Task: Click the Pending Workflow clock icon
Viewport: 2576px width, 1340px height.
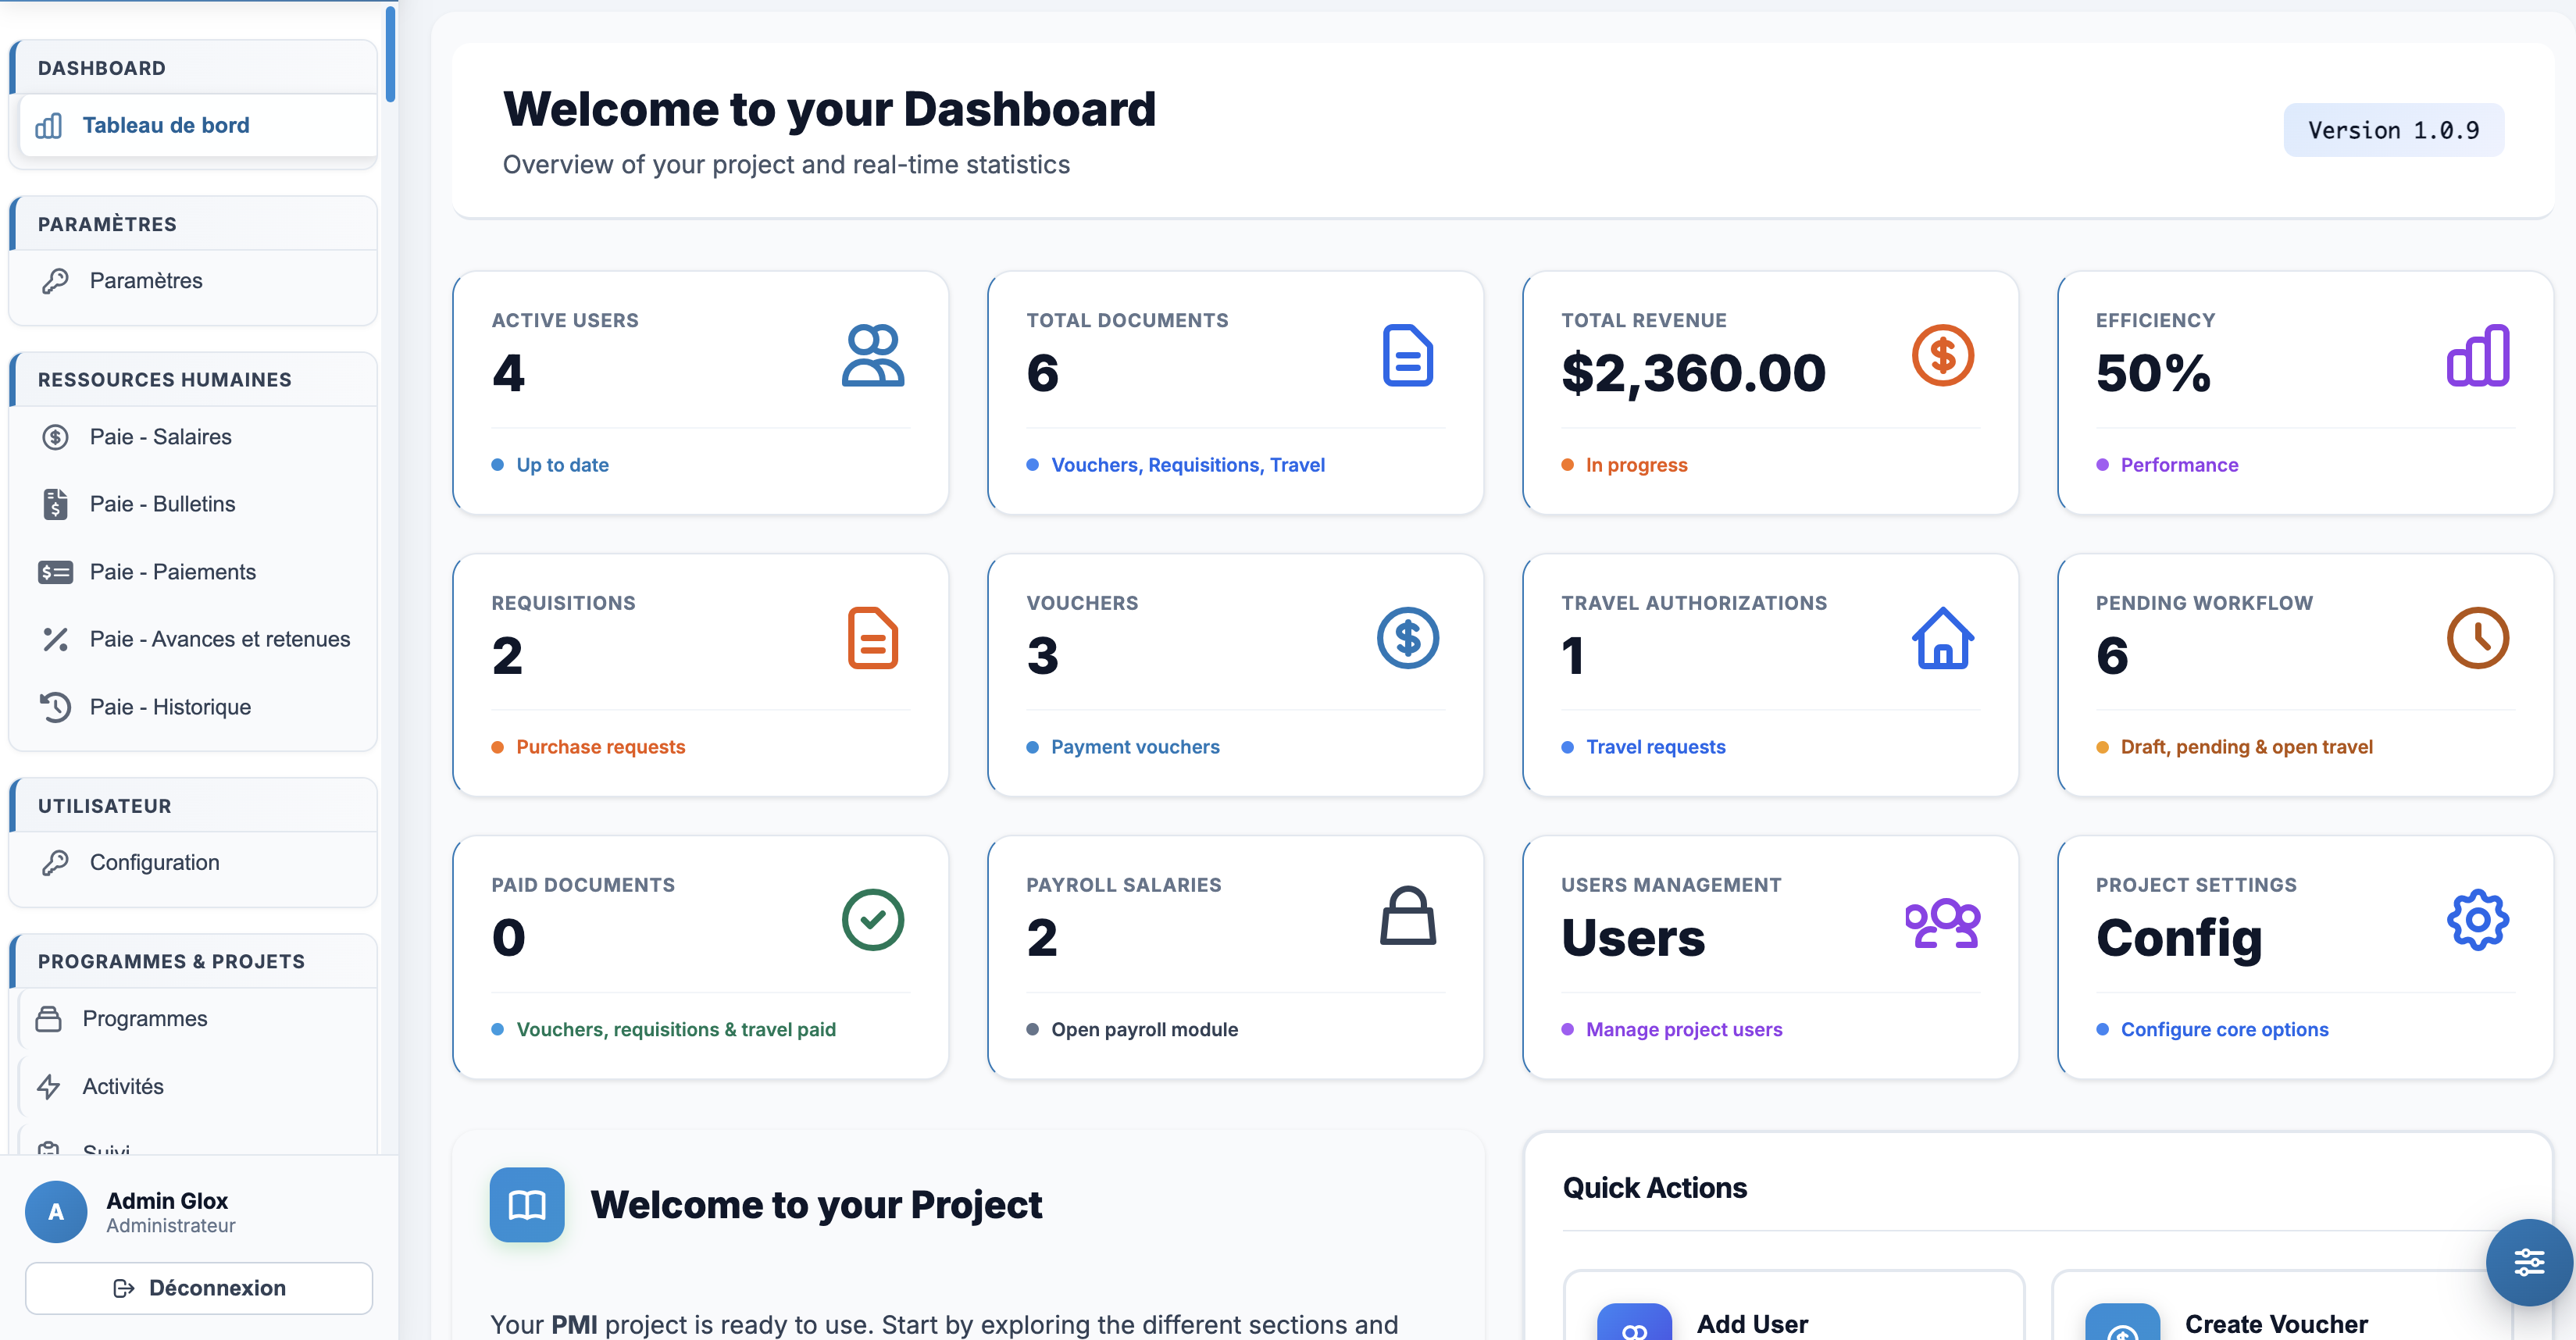Action: (2478, 638)
